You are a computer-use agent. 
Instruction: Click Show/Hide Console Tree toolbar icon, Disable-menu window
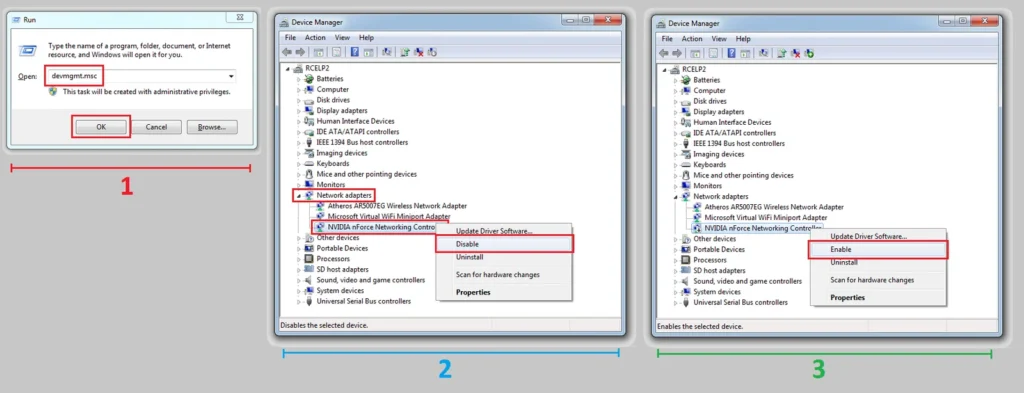point(319,52)
